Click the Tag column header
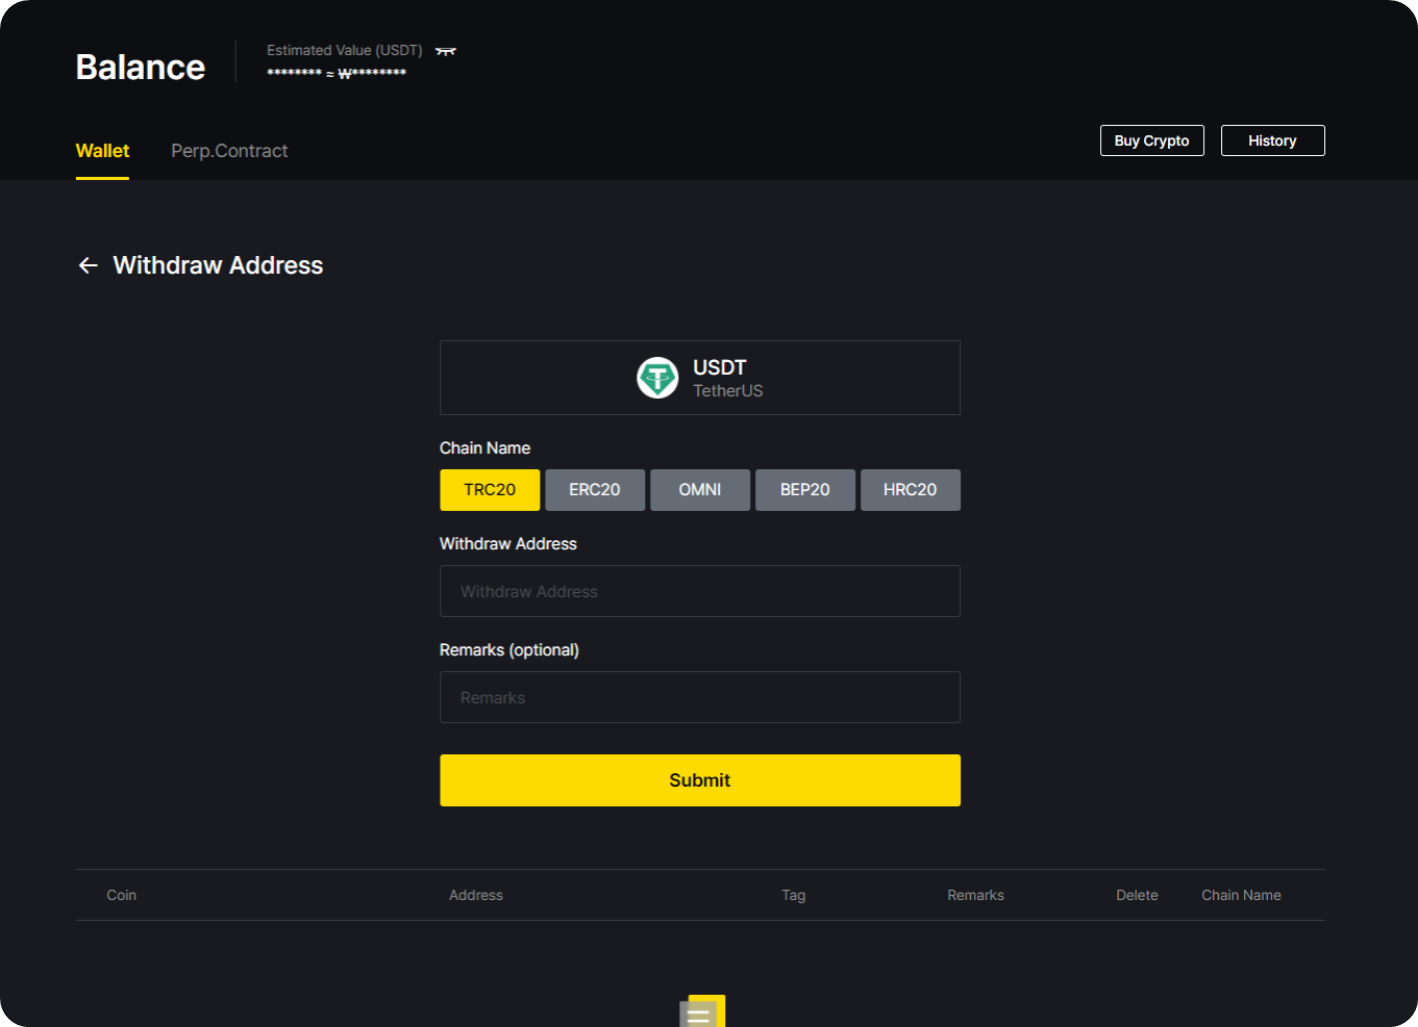1418x1027 pixels. pos(793,895)
